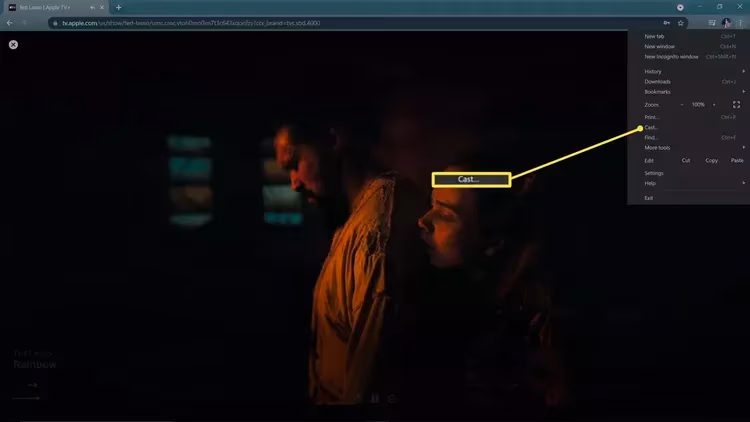Pause the video with pause button
The image size is (750, 422).
point(375,398)
